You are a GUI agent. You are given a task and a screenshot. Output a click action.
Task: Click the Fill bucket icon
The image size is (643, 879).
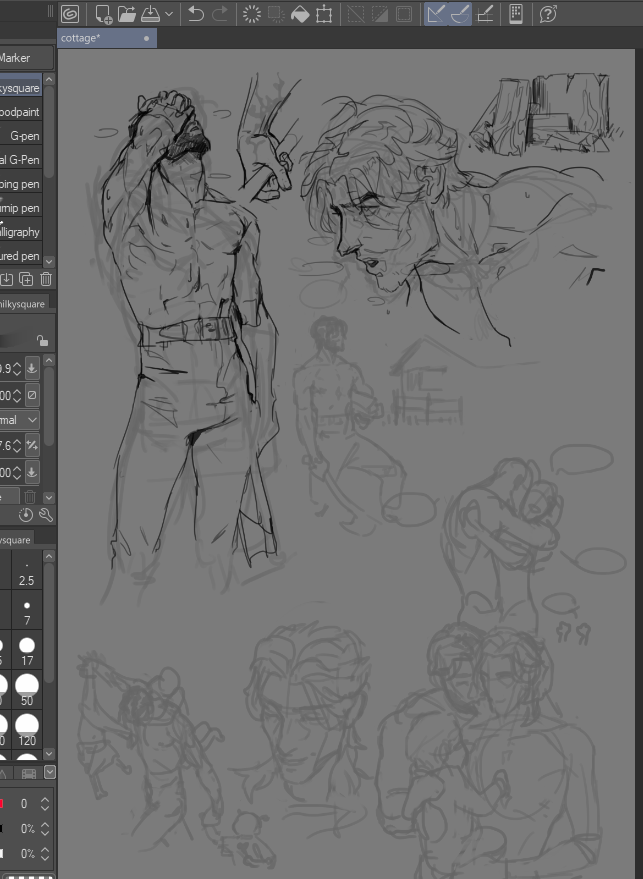tap(300, 14)
